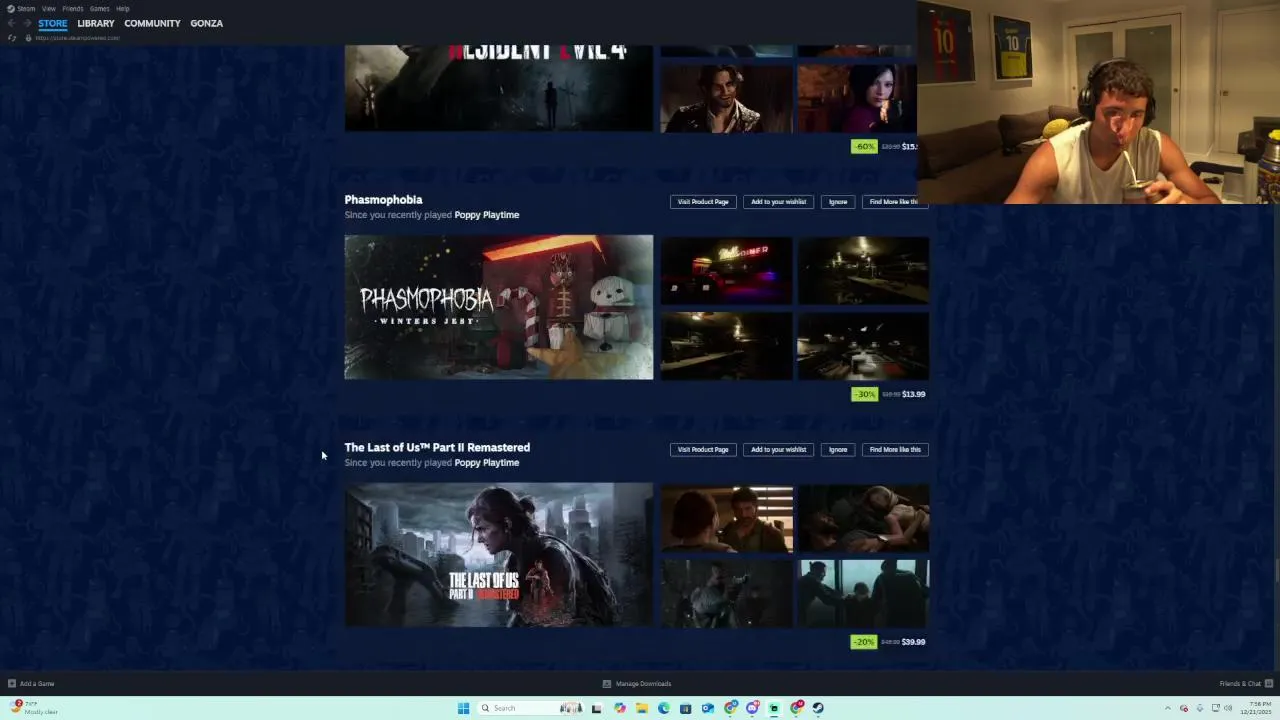The image size is (1280, 720).
Task: Open the Steam menu
Action: pyautogui.click(x=26, y=8)
